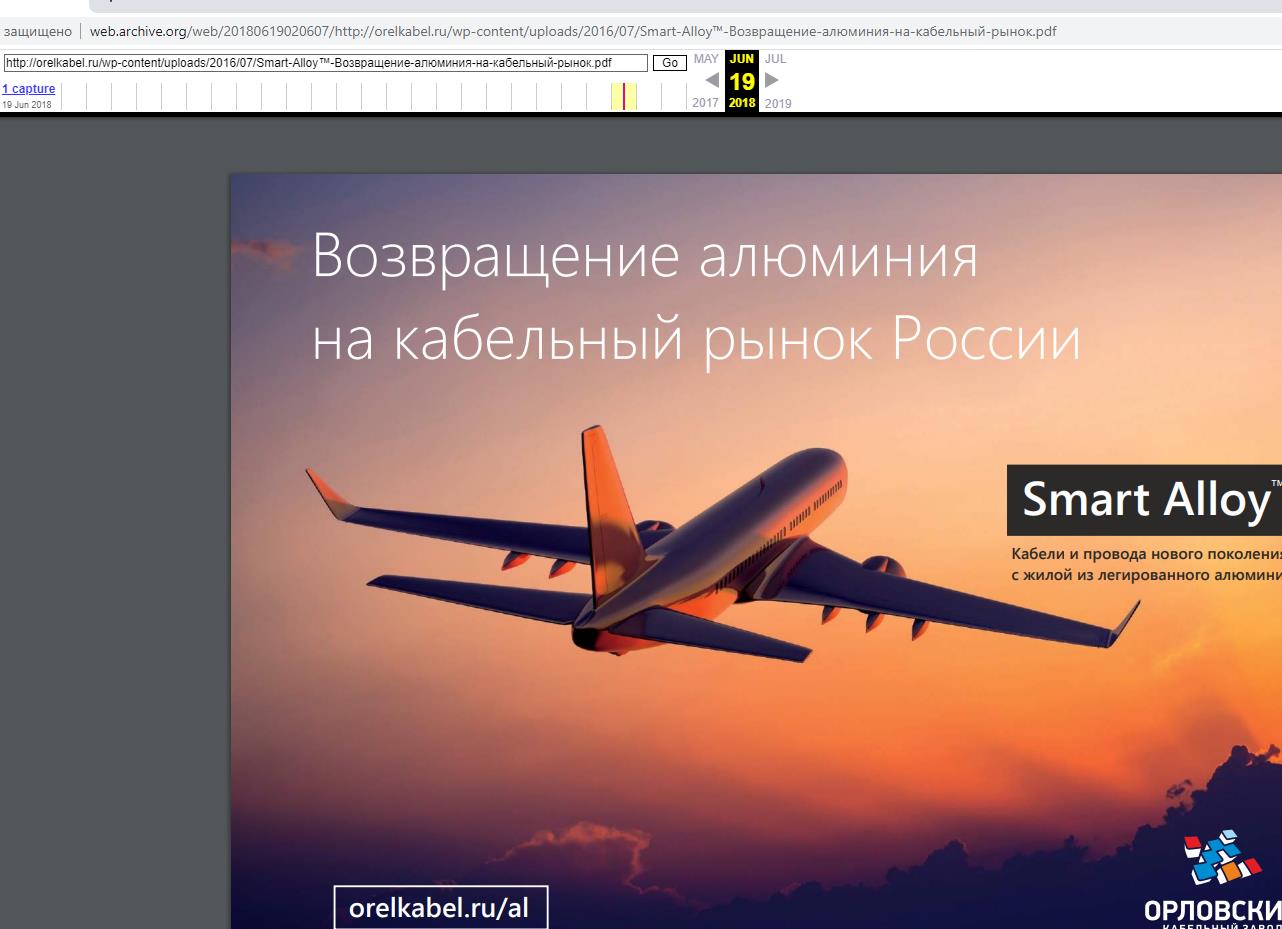This screenshot has height=929, width=1282.
Task: Click the heading line "Возвращение алюминия"
Action: click(x=645, y=256)
